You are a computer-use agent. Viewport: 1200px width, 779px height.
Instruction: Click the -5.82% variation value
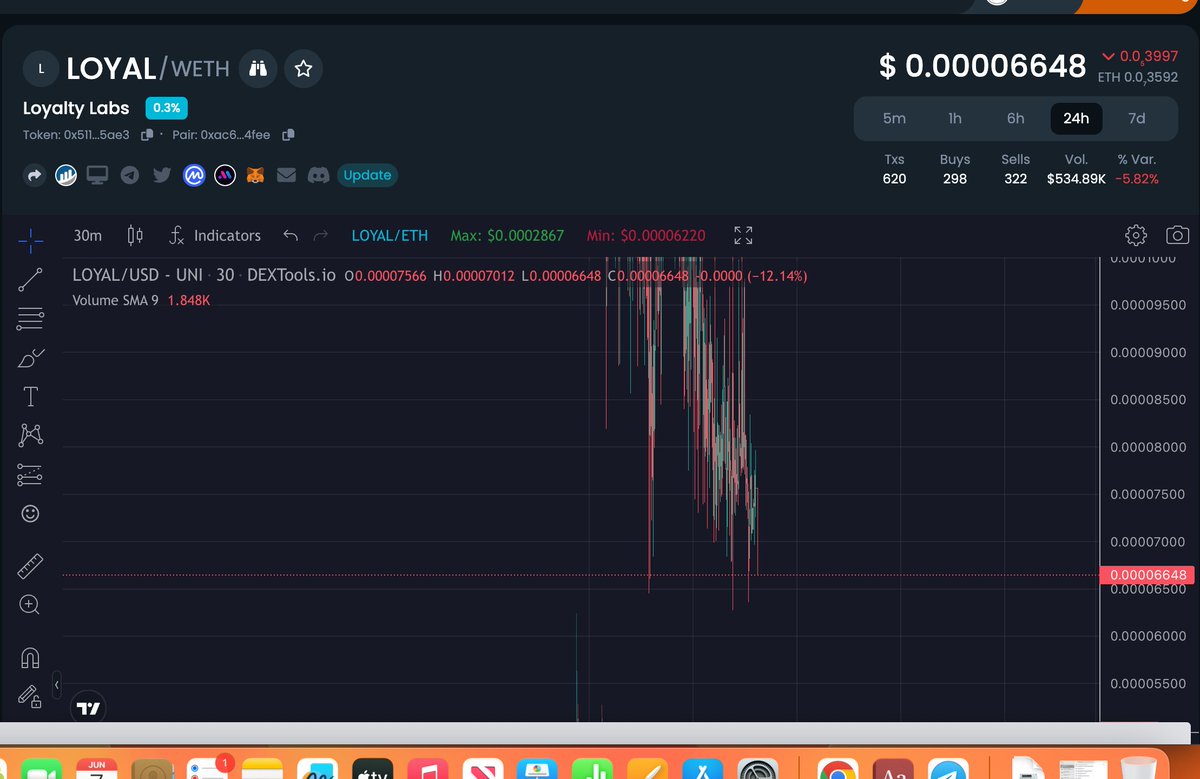(1137, 179)
